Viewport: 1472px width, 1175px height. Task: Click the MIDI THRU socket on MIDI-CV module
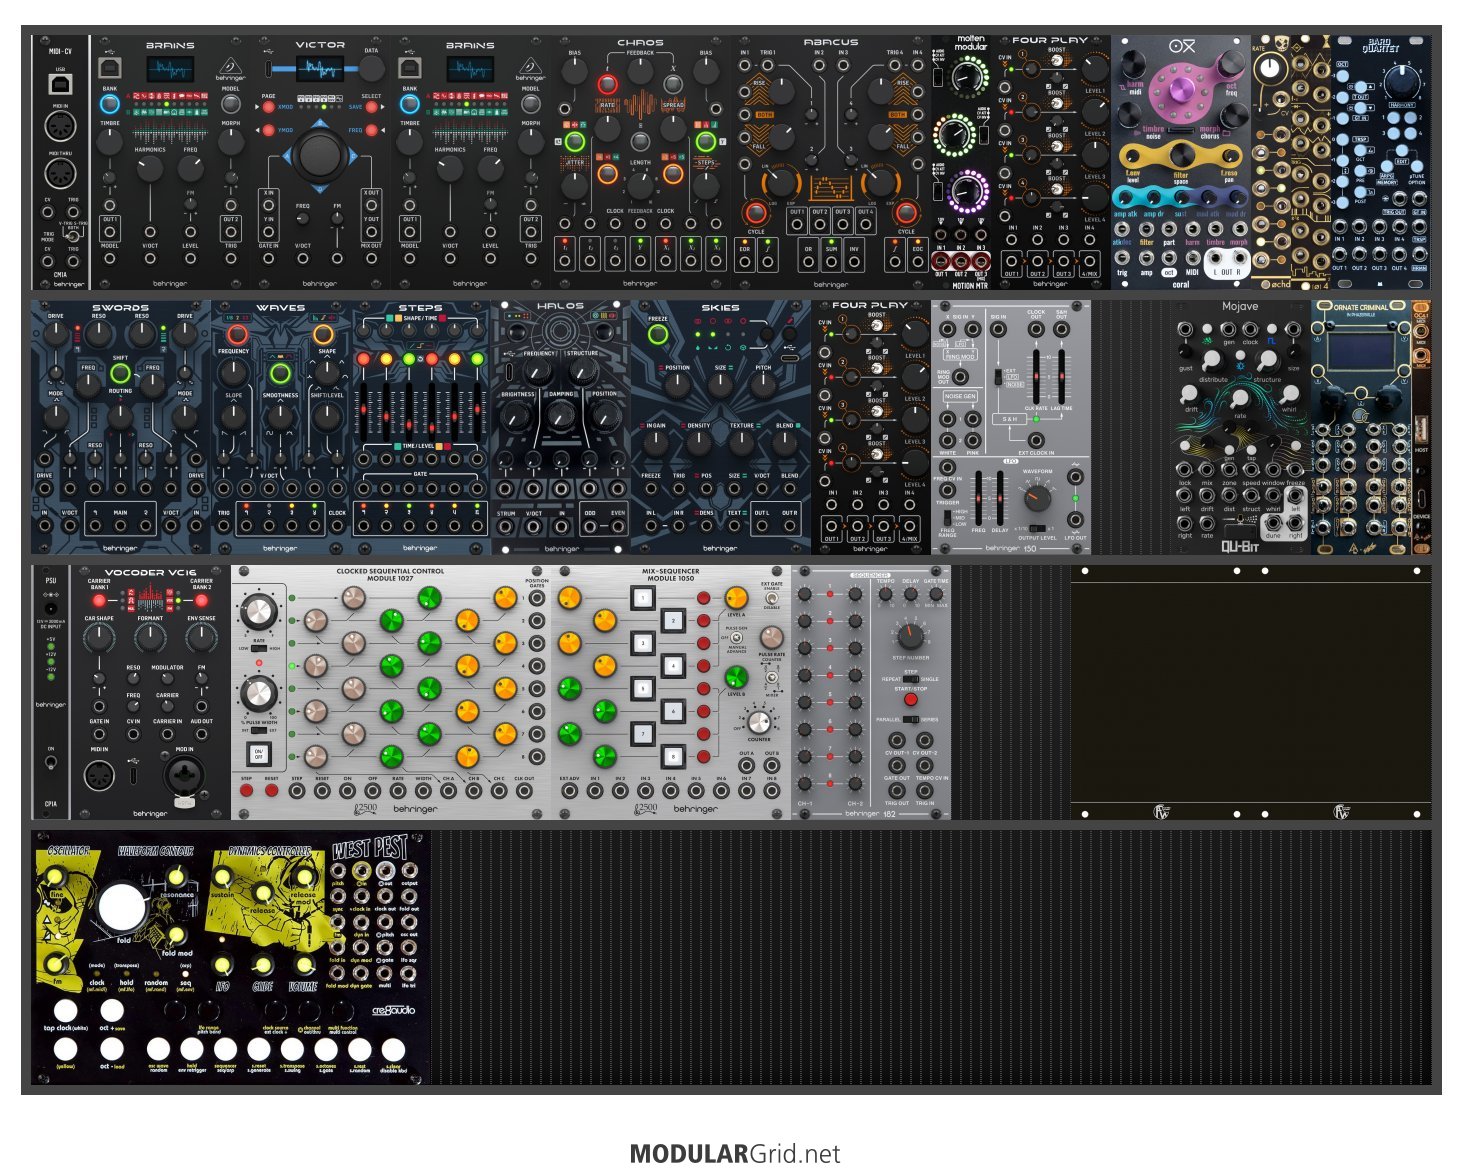click(60, 172)
